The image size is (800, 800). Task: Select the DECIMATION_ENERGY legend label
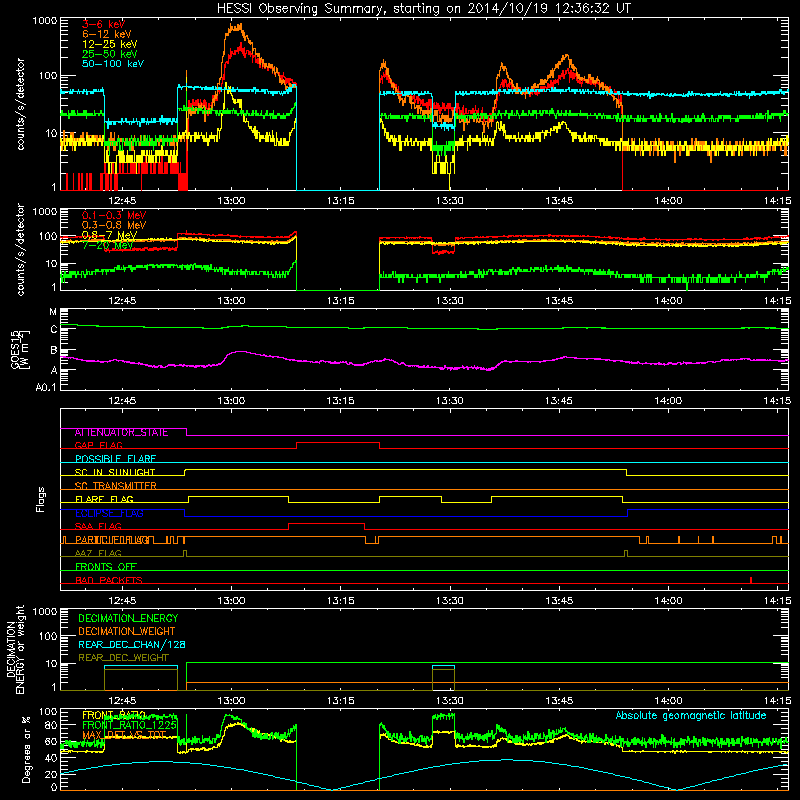tap(128, 618)
